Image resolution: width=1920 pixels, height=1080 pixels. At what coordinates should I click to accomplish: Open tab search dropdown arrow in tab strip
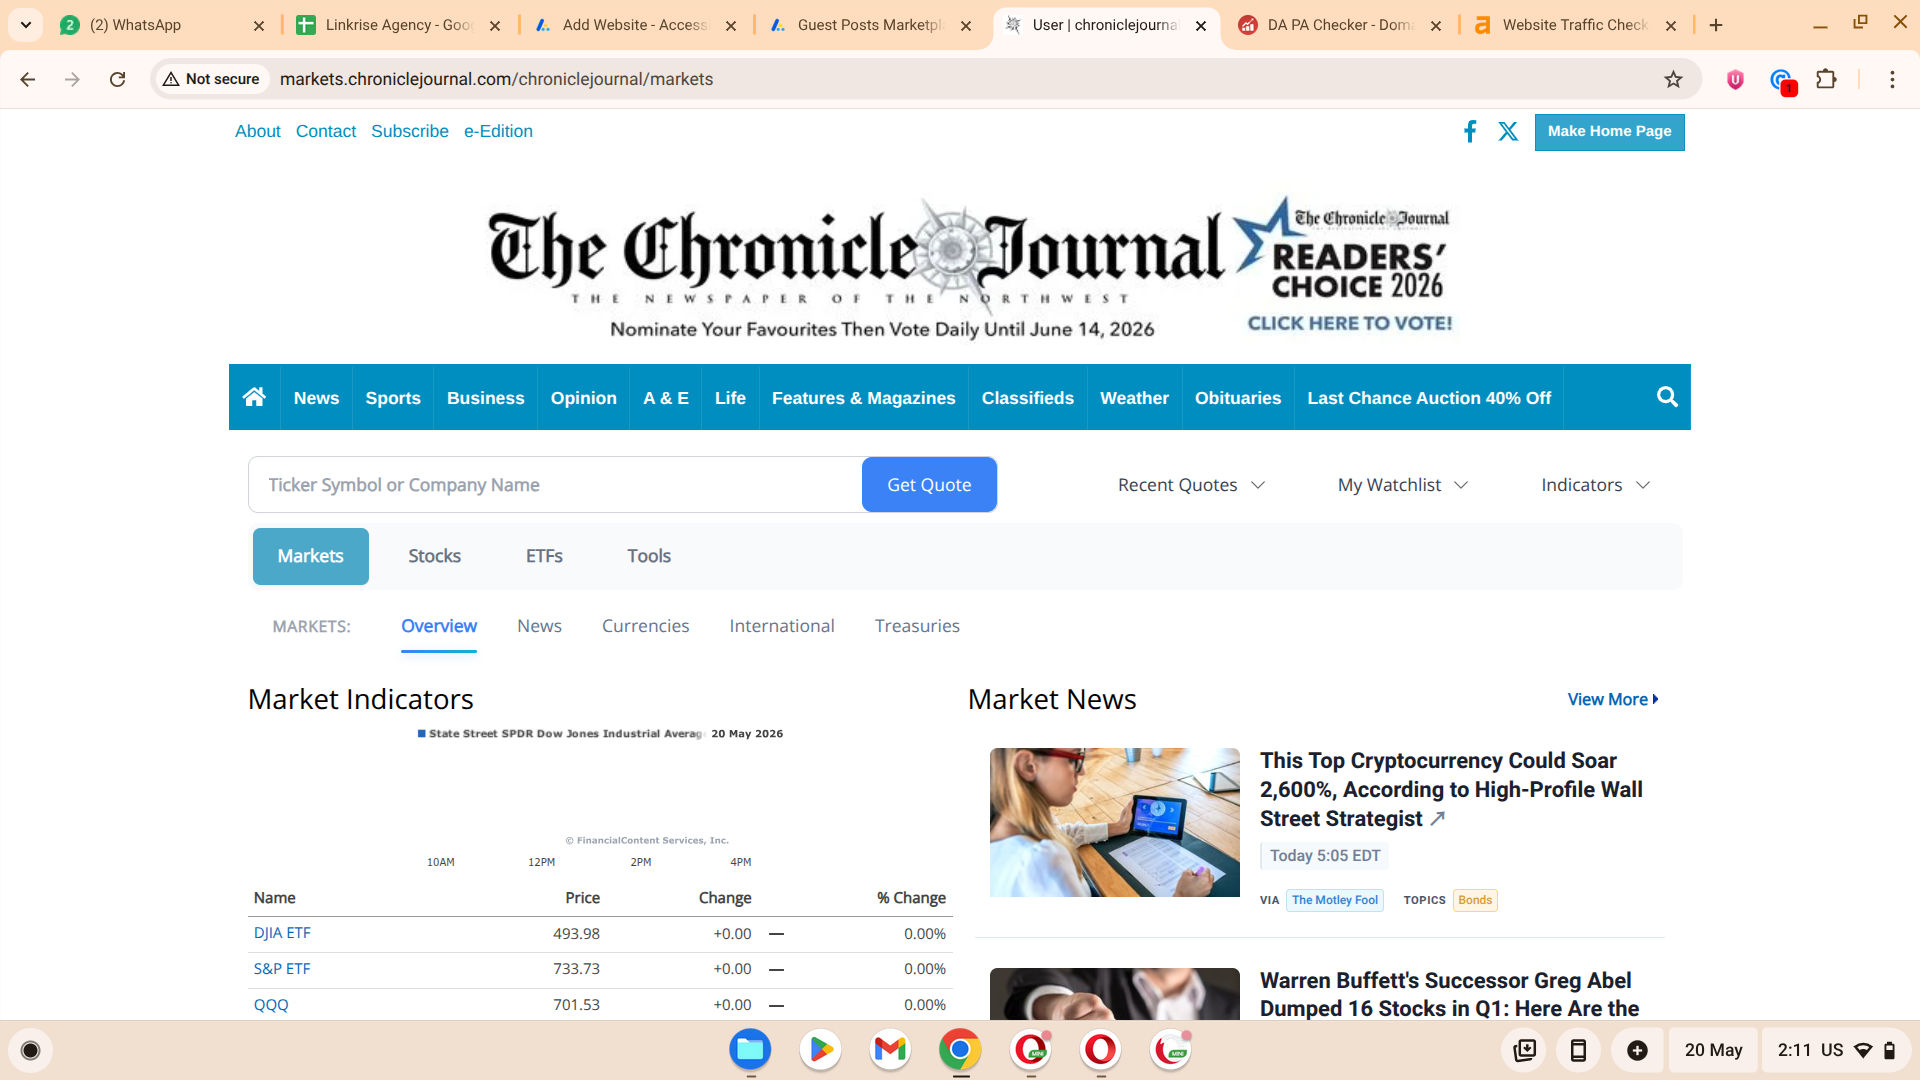point(26,25)
